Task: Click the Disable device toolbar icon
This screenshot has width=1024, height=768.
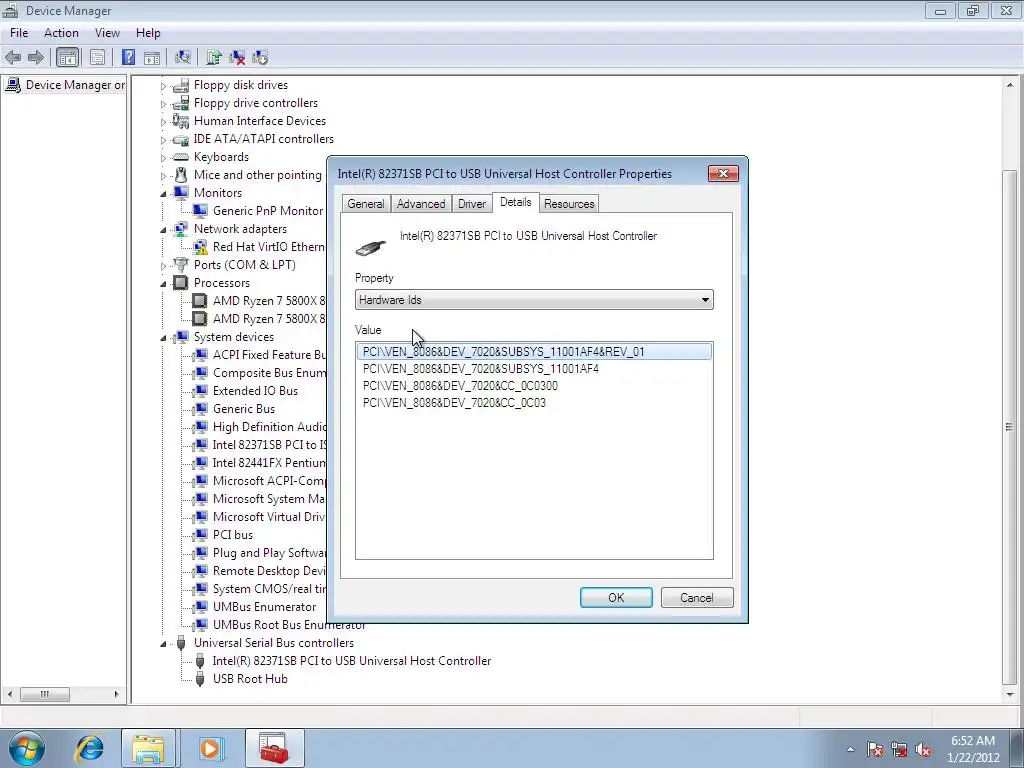Action: click(x=260, y=57)
